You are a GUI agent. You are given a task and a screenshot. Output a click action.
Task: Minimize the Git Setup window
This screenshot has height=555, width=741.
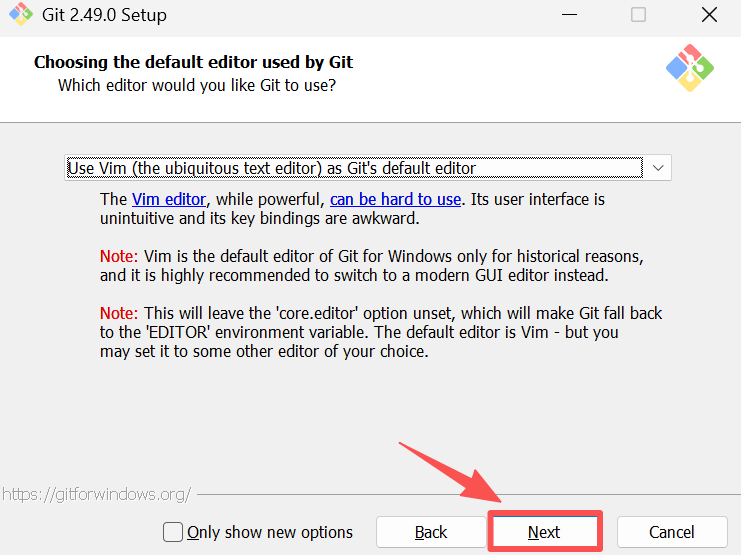click(569, 15)
